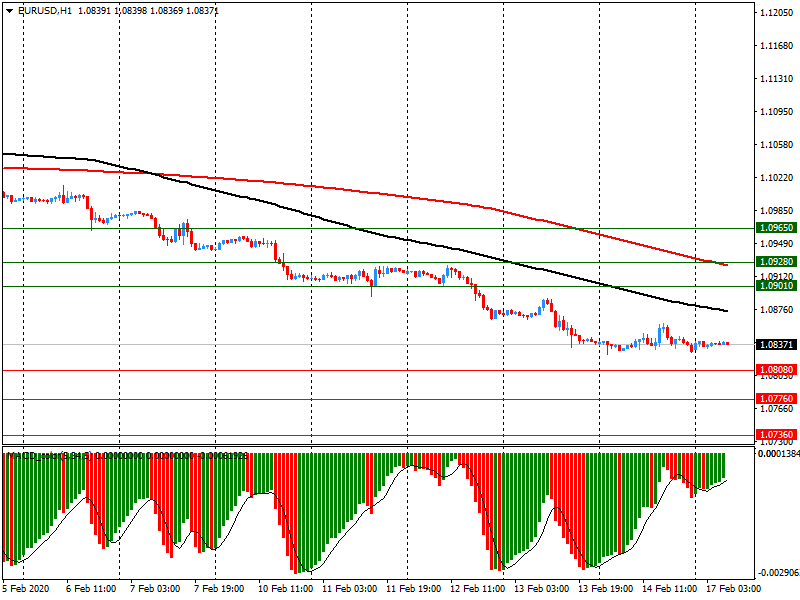This screenshot has height=600, width=800.
Task: Click the OHLC values 1.08391 in header
Action: [97, 10]
